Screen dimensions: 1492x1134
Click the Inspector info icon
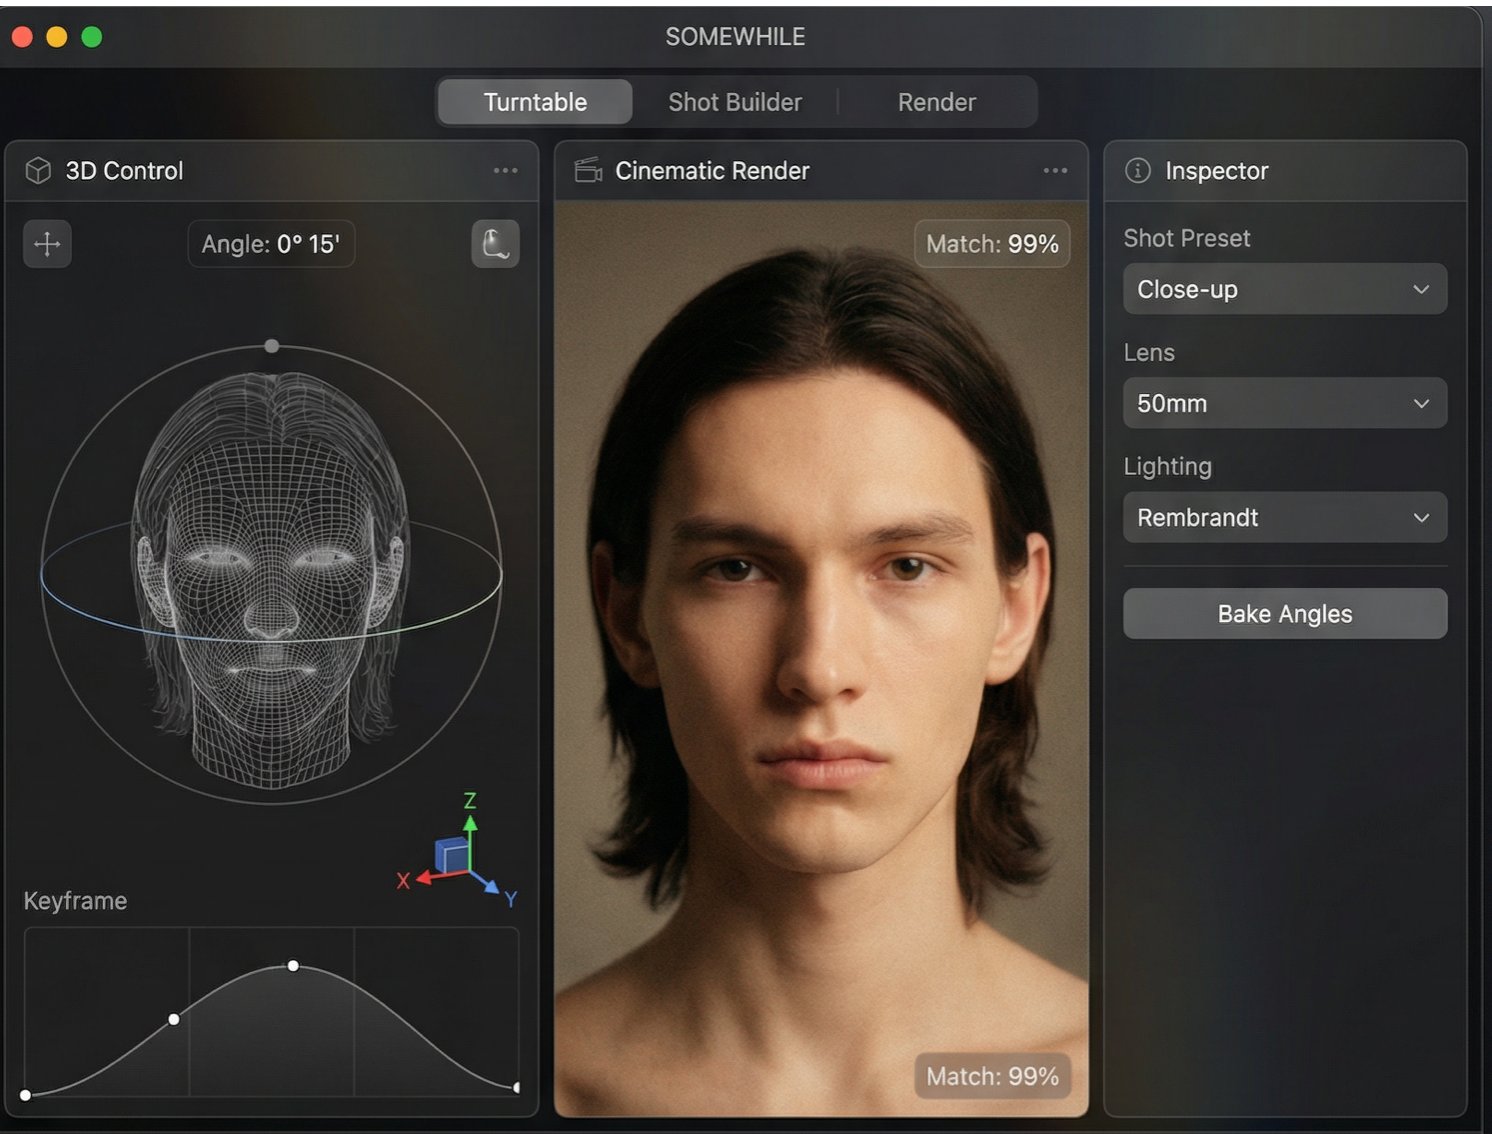pyautogui.click(x=1138, y=171)
